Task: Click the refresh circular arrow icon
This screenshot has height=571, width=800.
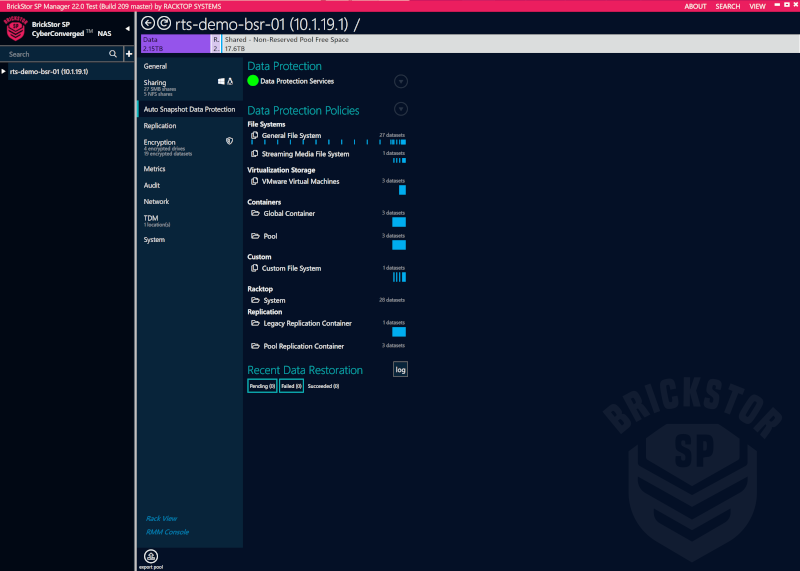Action: 164,23
